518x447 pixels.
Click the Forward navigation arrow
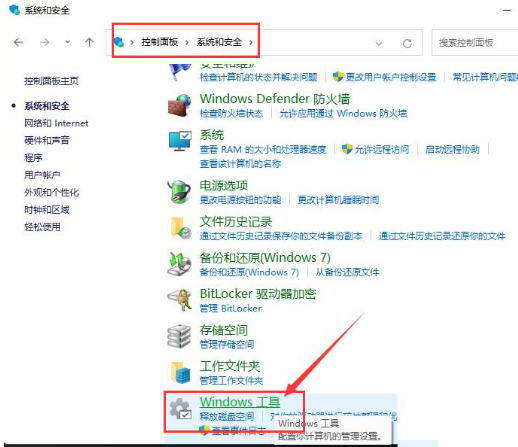(44, 42)
